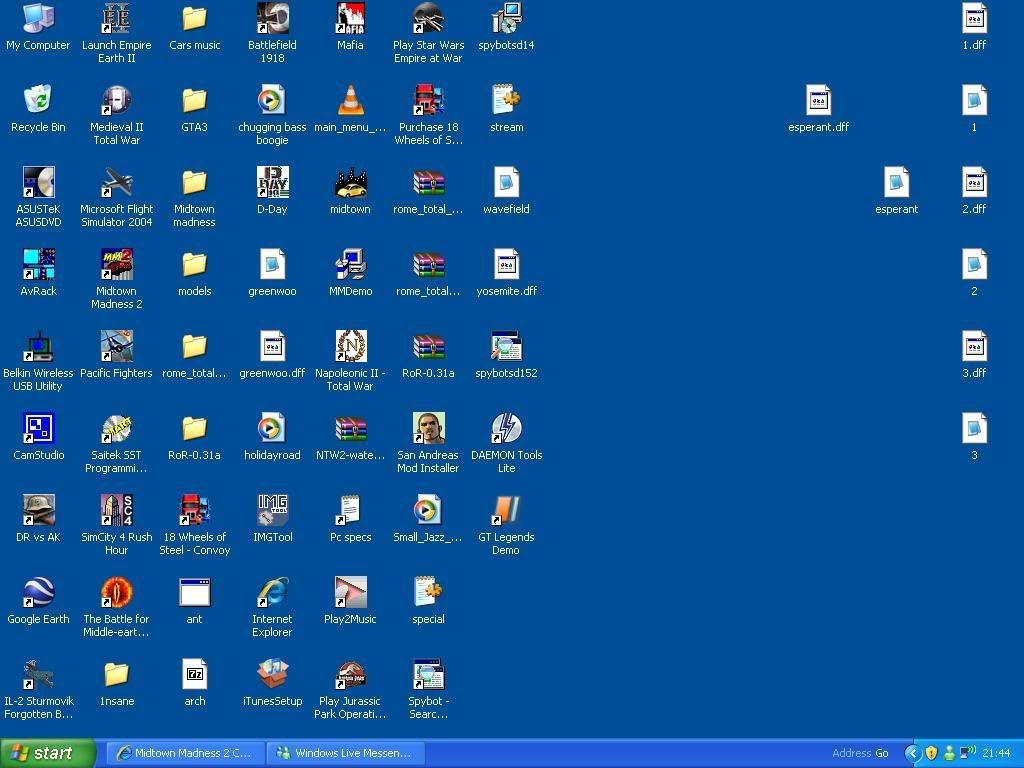Select the San Andreas Mod Installer icon

pos(428,429)
